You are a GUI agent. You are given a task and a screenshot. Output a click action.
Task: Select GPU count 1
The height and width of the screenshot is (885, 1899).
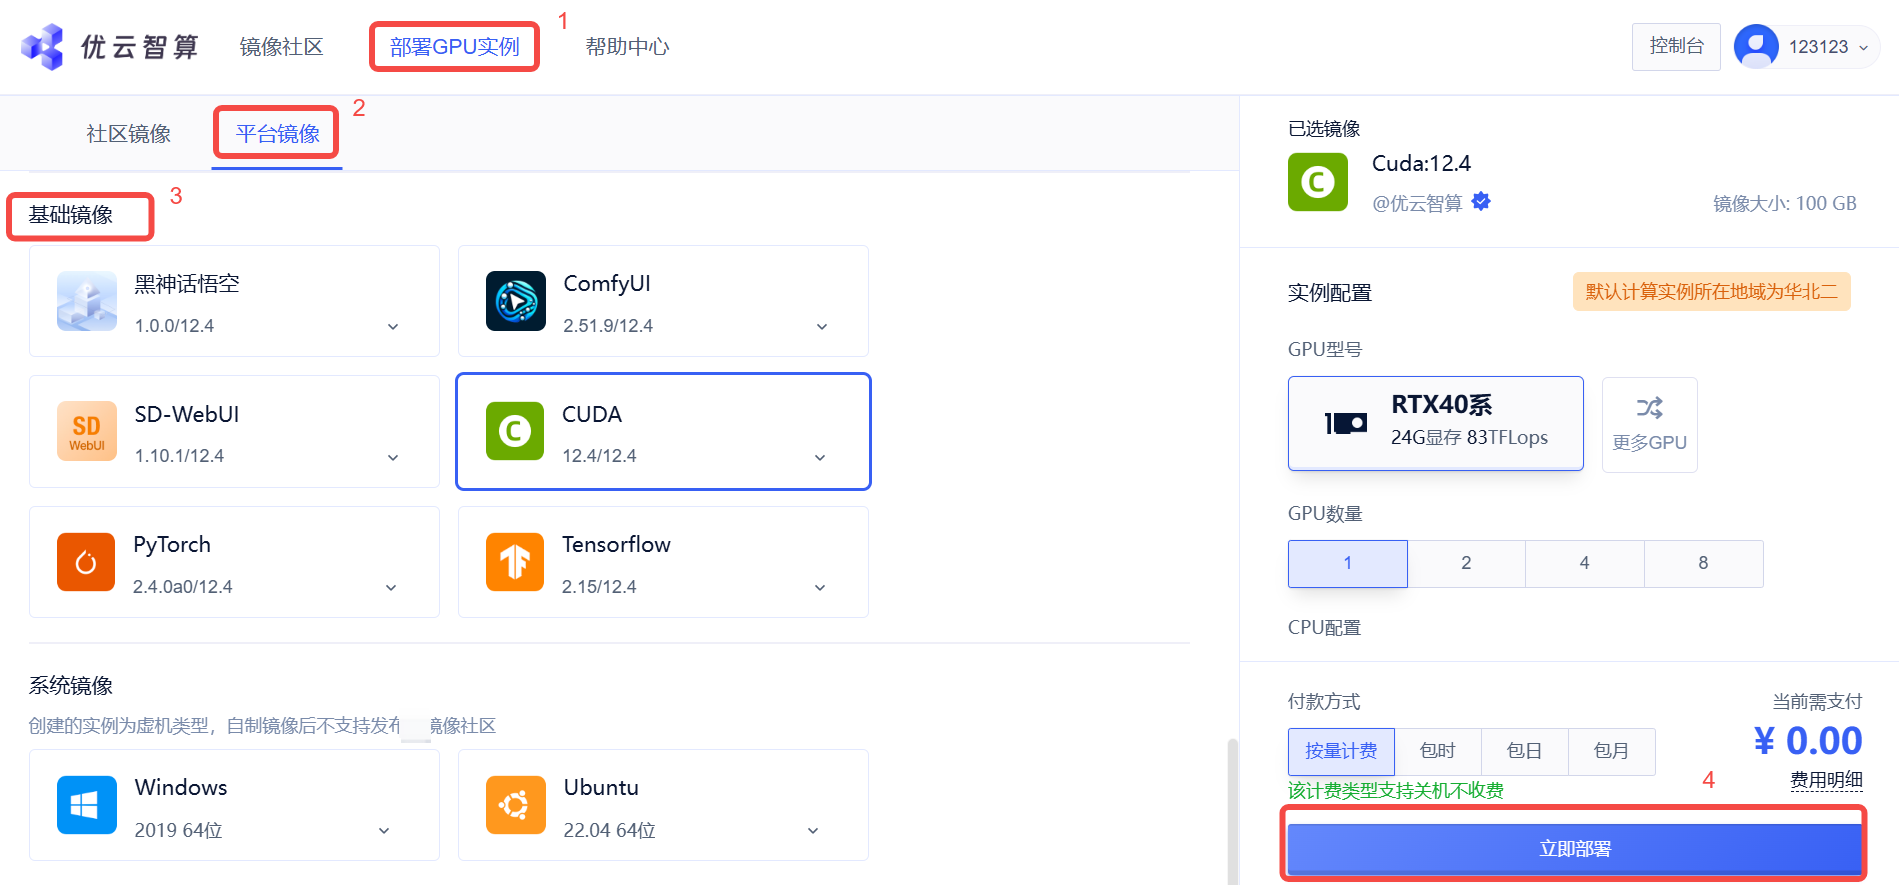tap(1347, 563)
